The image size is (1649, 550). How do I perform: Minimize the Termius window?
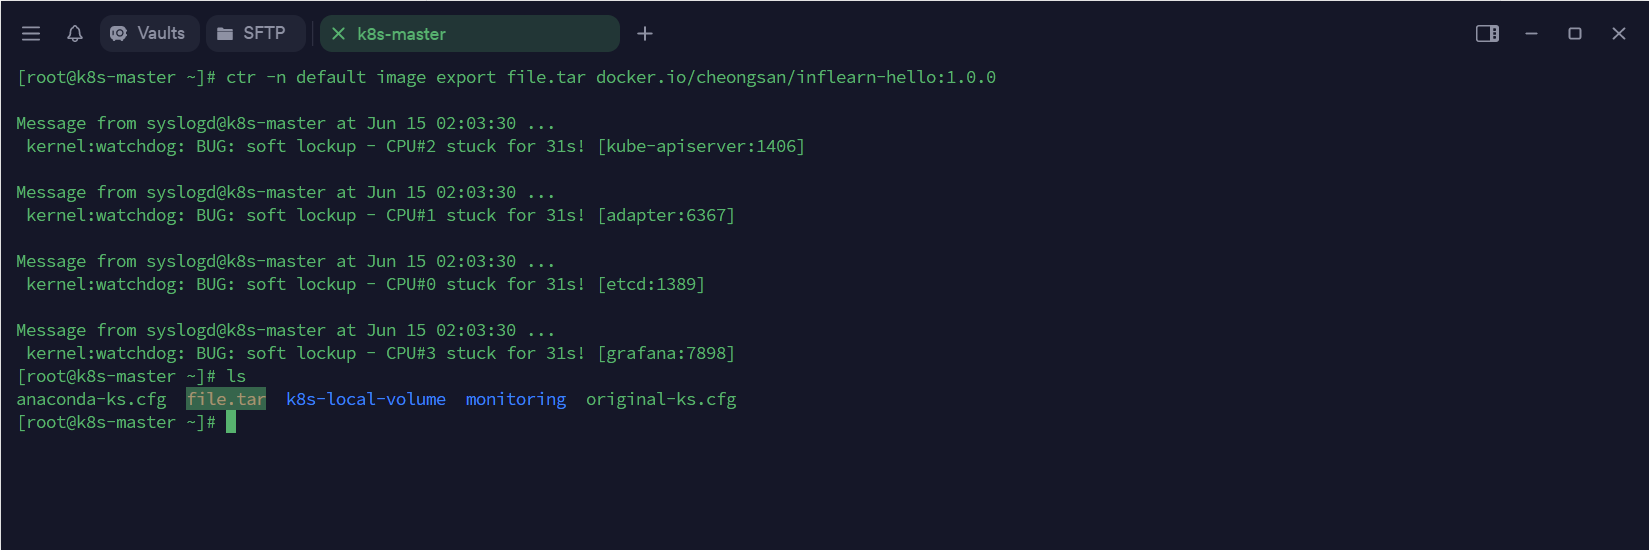(x=1531, y=34)
